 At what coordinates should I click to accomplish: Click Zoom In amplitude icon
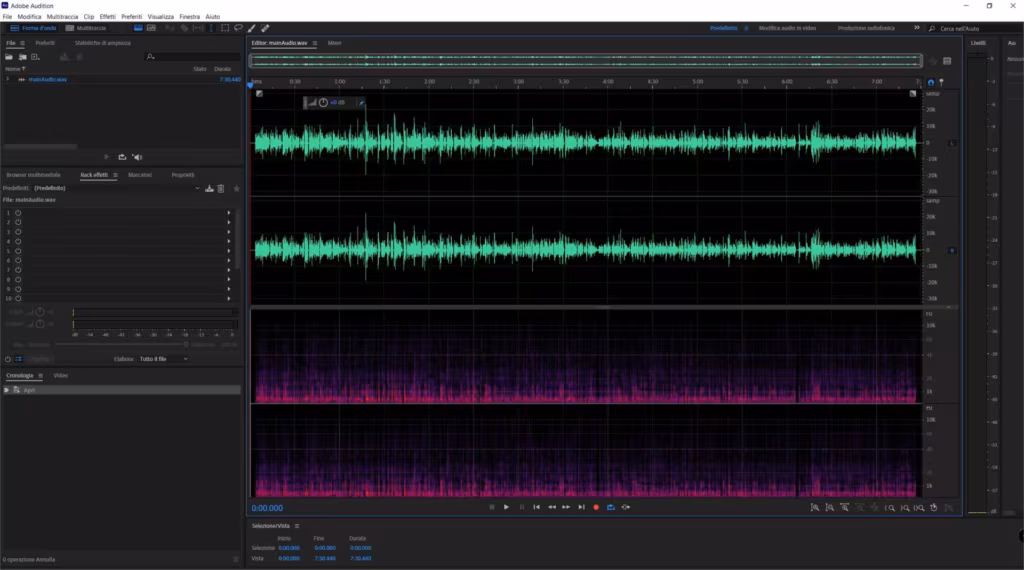point(815,507)
